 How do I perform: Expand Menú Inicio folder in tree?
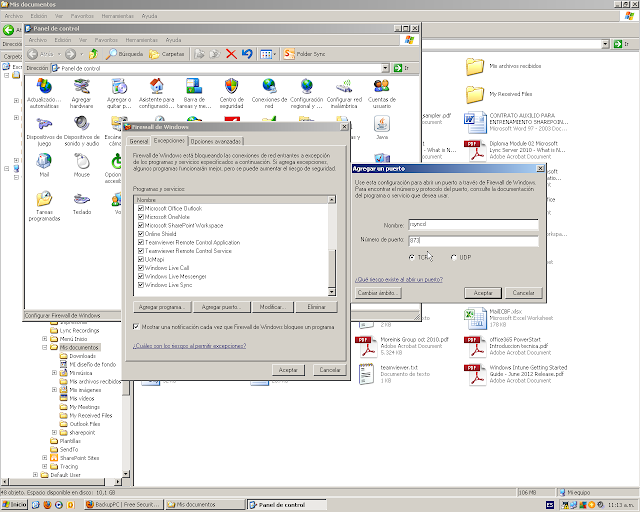(44, 338)
